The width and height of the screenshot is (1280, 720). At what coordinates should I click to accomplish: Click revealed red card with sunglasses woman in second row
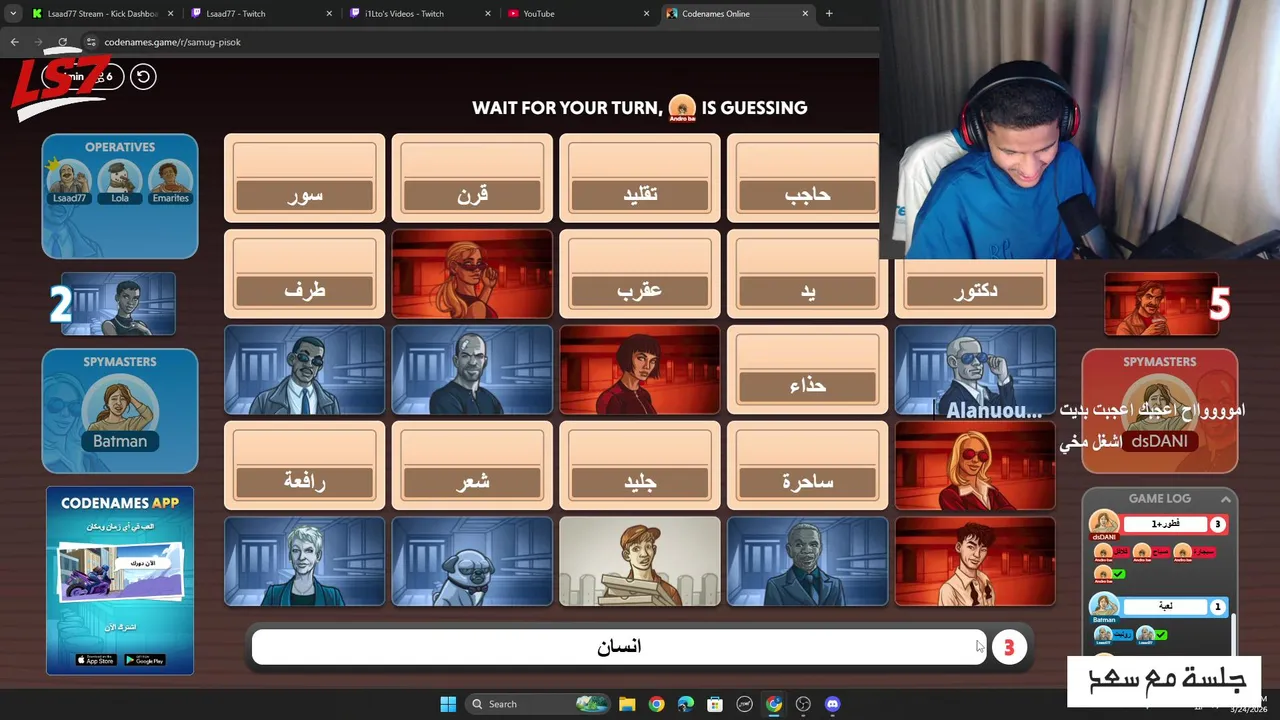click(472, 274)
